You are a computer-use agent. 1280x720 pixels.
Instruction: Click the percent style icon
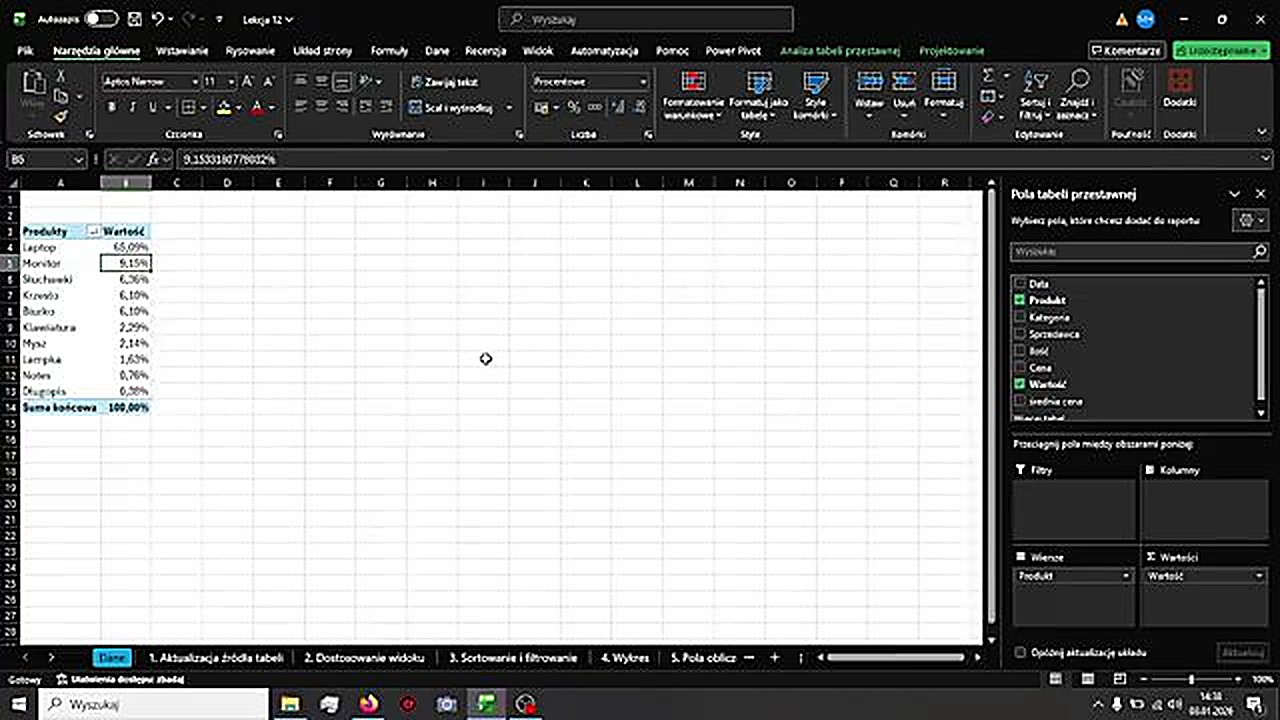(573, 107)
